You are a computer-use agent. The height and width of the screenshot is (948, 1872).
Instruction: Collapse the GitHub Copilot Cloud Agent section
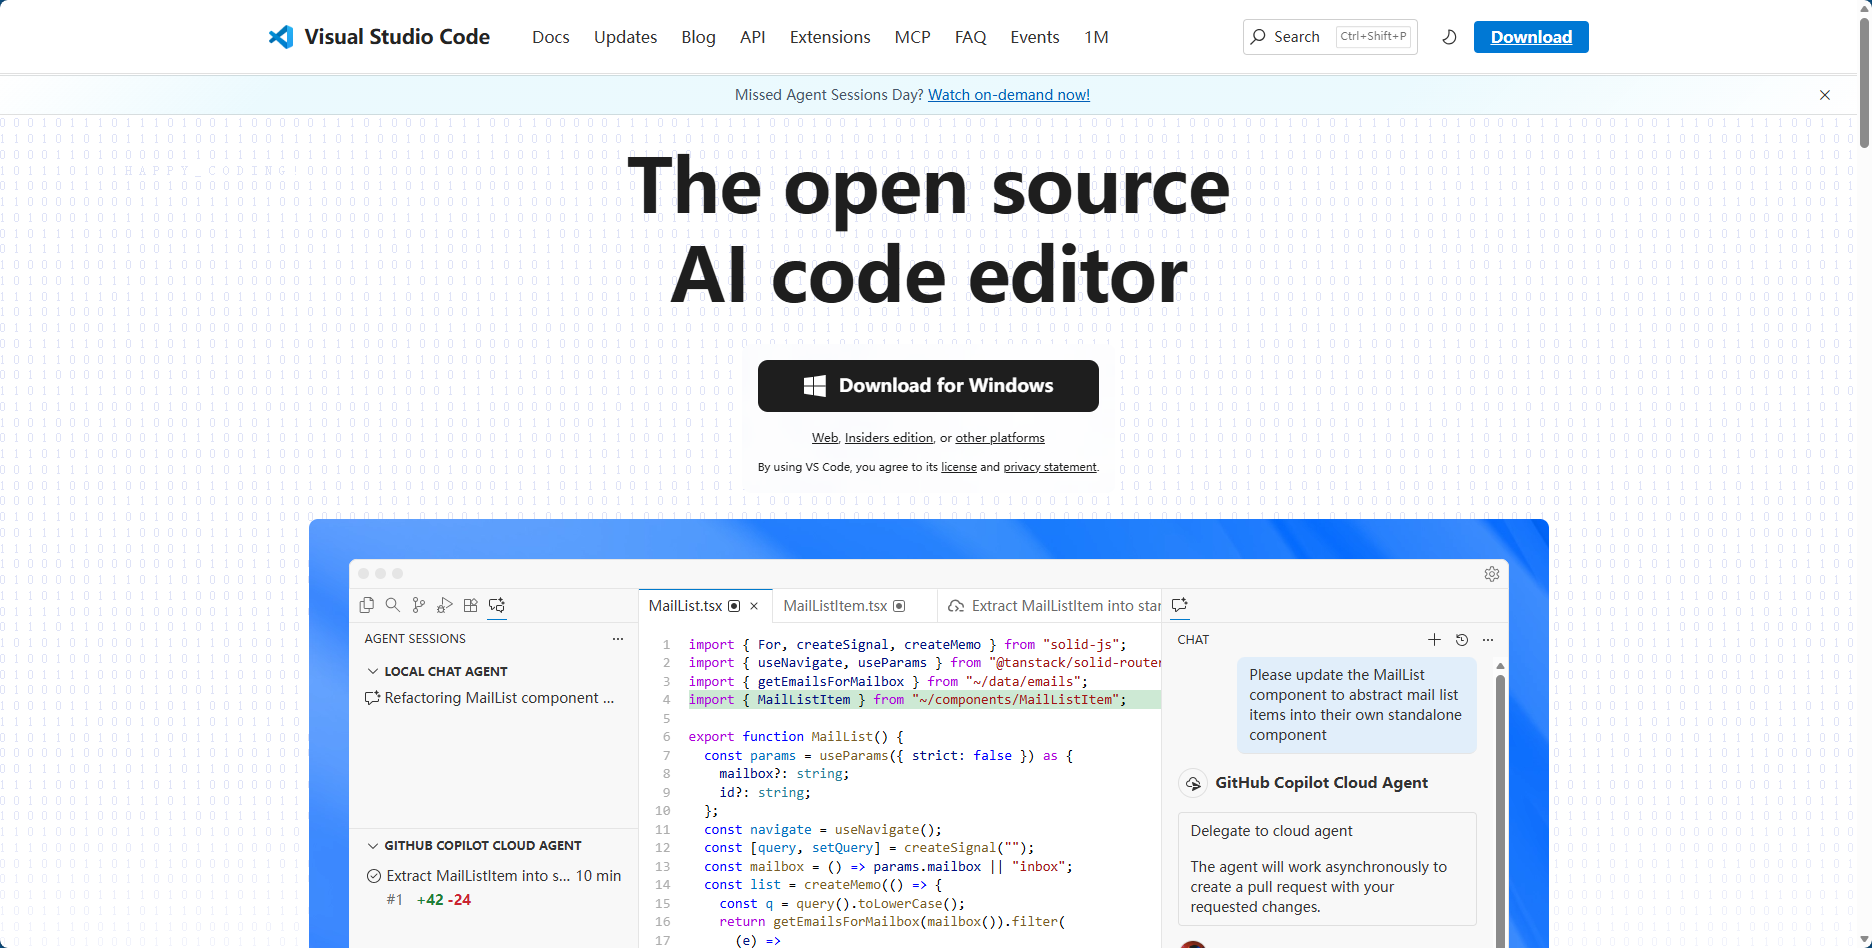pyautogui.click(x=373, y=846)
